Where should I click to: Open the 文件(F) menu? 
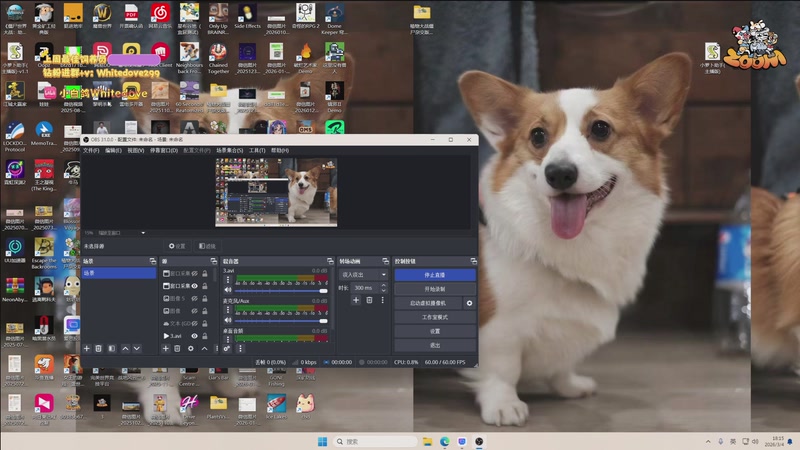click(x=91, y=150)
